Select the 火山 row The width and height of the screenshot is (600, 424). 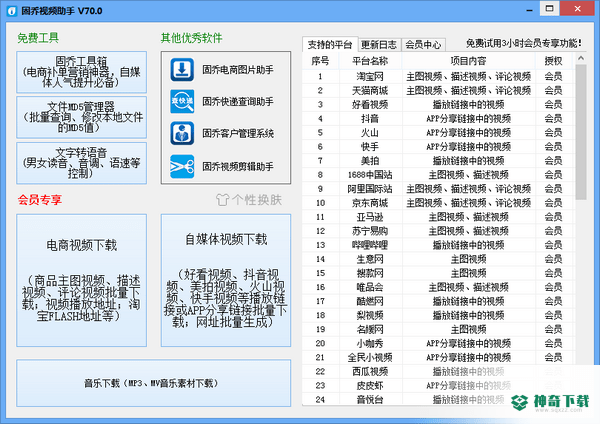pos(439,133)
